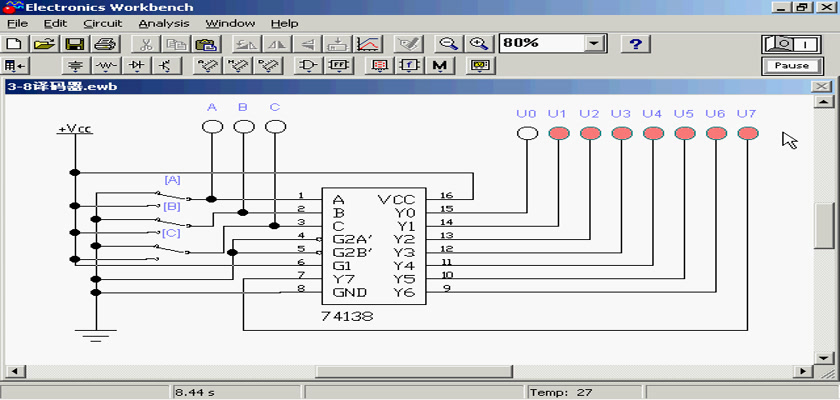
Task: Click the vertical scrollbar up arrow
Action: (824, 102)
